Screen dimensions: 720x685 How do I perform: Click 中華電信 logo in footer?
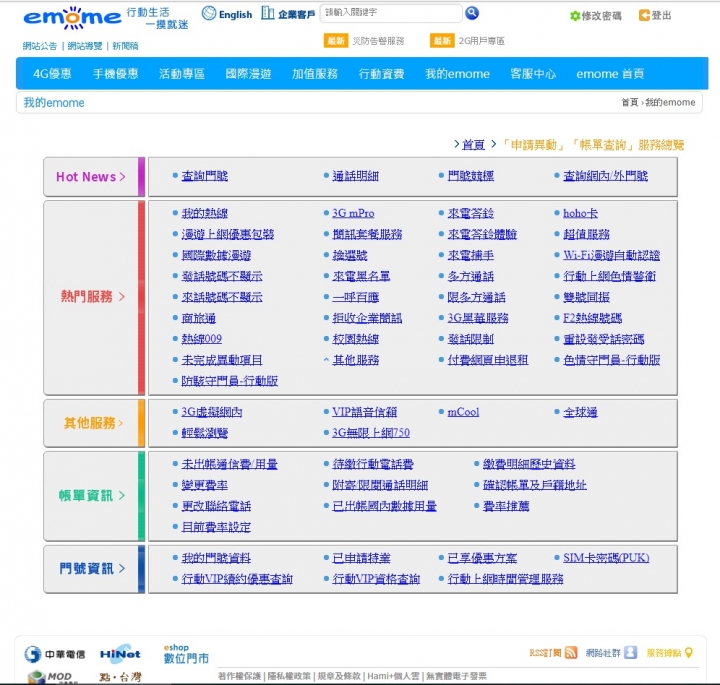point(55,654)
